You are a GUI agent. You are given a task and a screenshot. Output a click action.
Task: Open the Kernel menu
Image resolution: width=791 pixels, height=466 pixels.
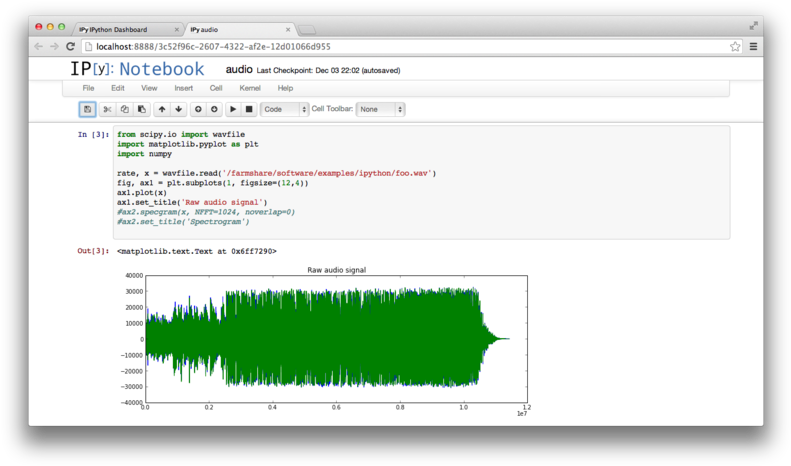click(249, 88)
